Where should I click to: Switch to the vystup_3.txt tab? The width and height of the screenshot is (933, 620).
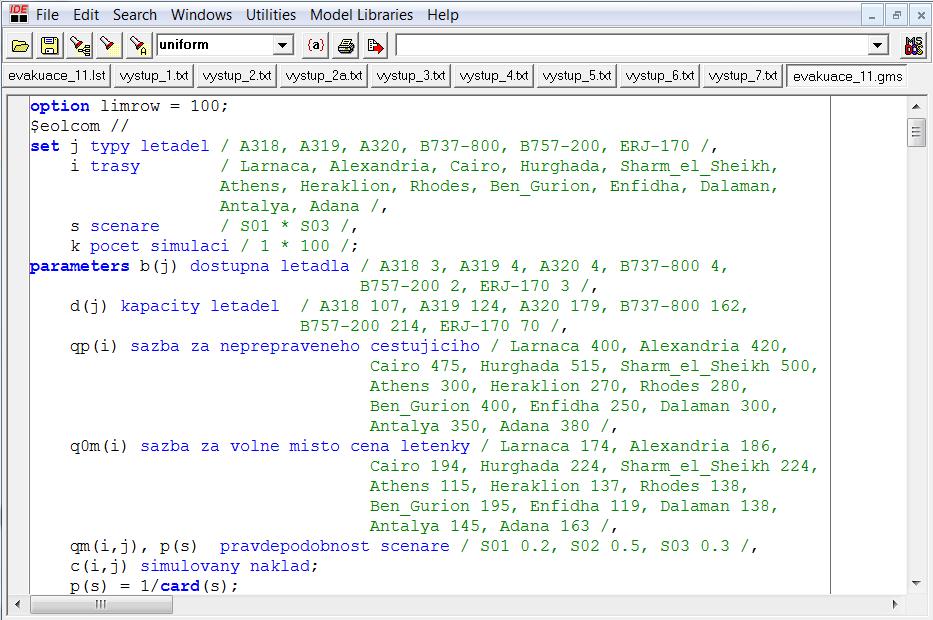(411, 76)
